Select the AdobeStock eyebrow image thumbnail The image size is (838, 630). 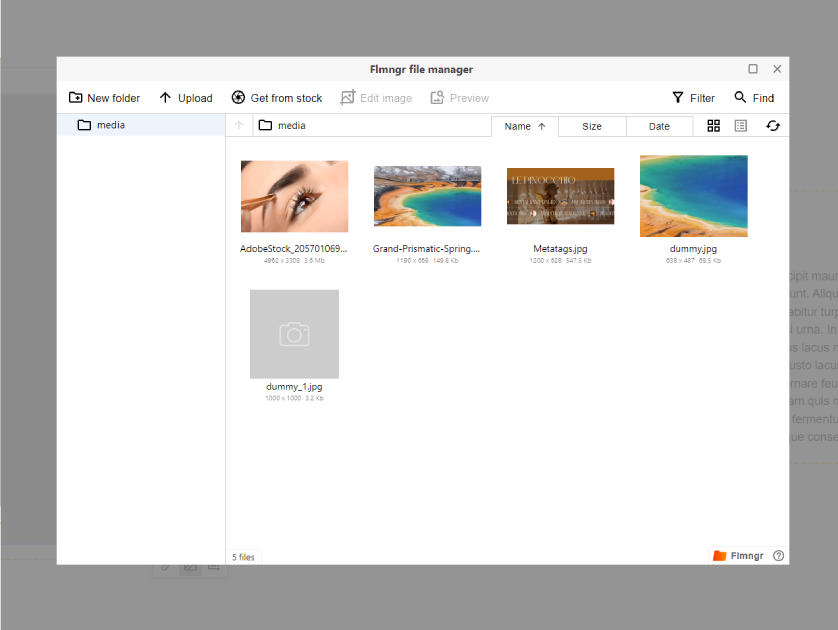pyautogui.click(x=294, y=197)
